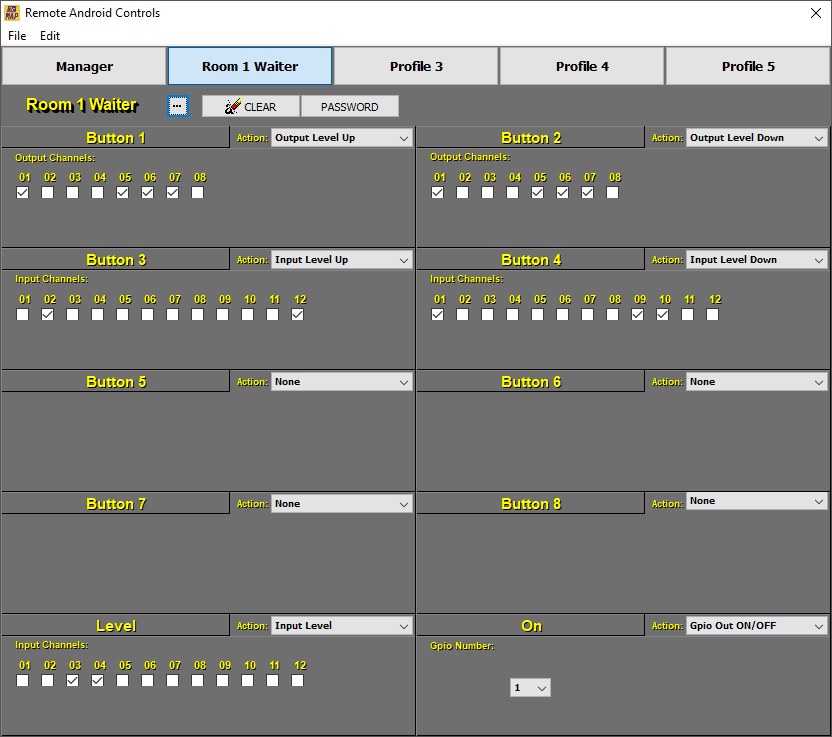Toggle Input Channel 03 in the Level section
Viewport: 832px width, 737px height.
pos(72,680)
